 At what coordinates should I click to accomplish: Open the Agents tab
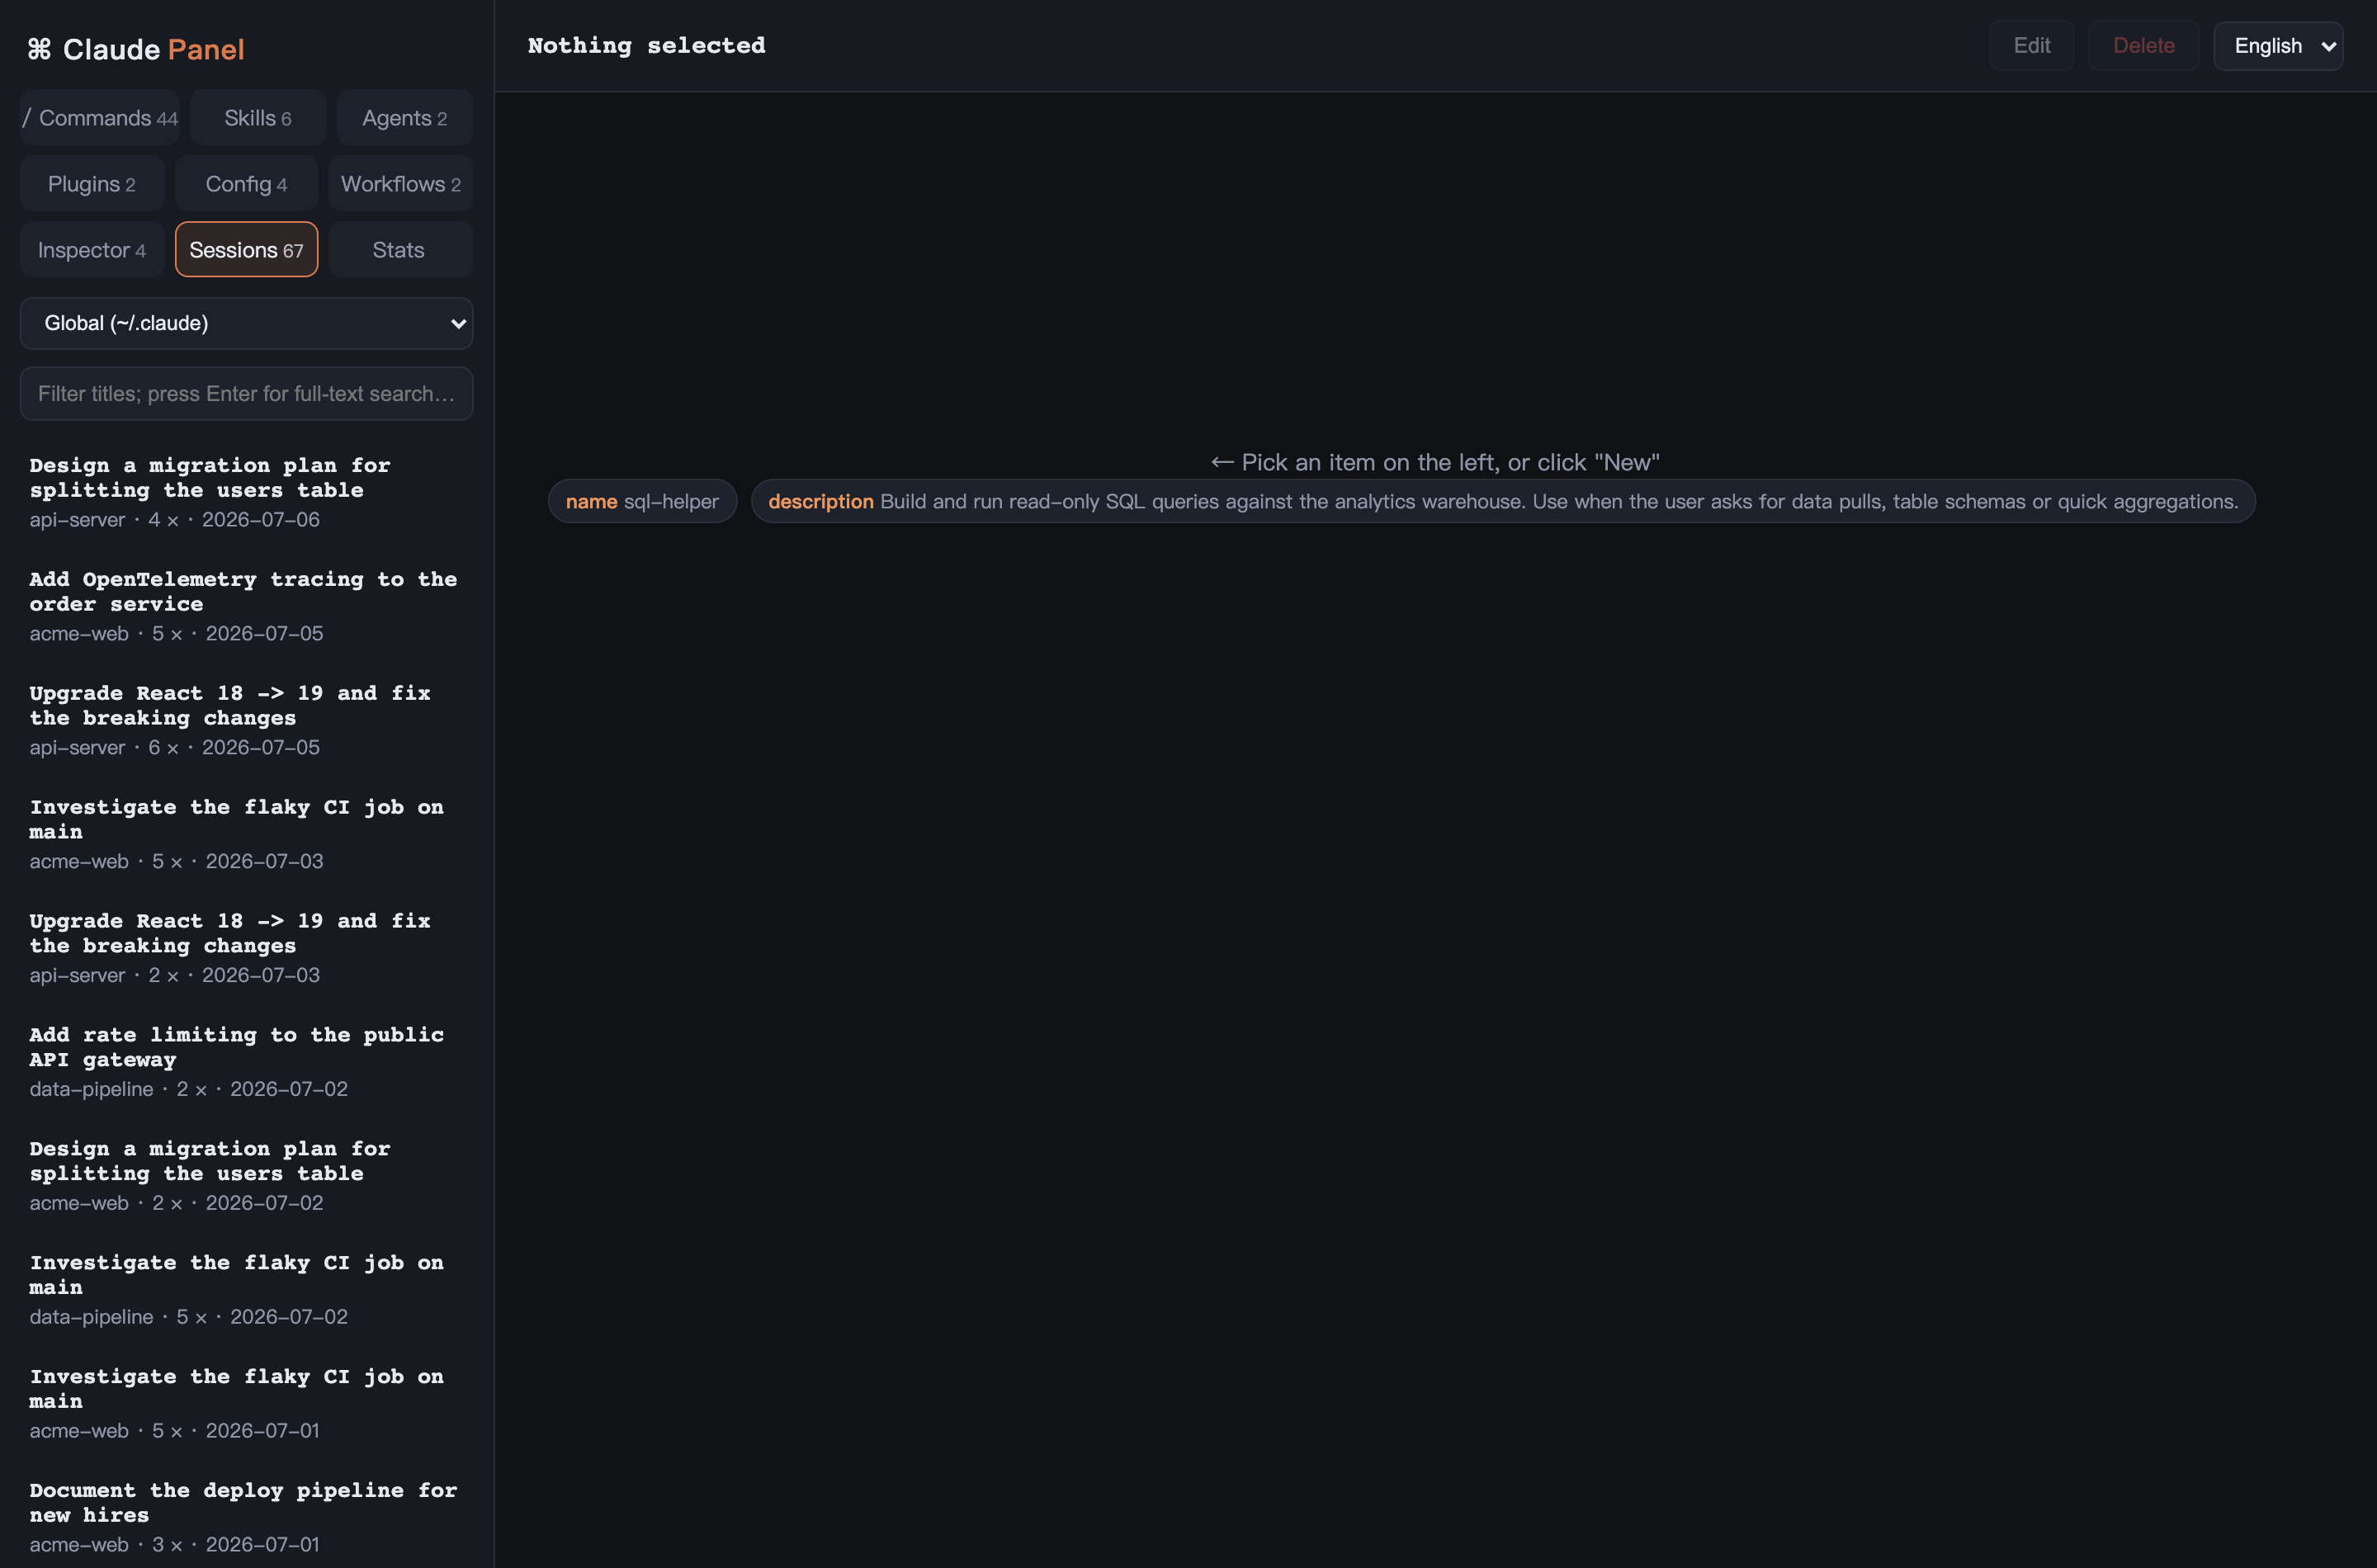click(x=404, y=118)
